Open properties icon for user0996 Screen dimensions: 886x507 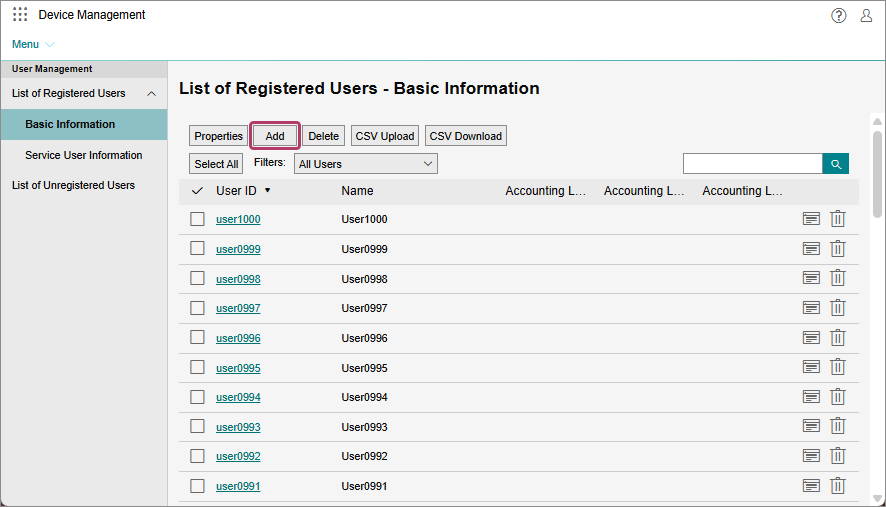[x=811, y=338]
